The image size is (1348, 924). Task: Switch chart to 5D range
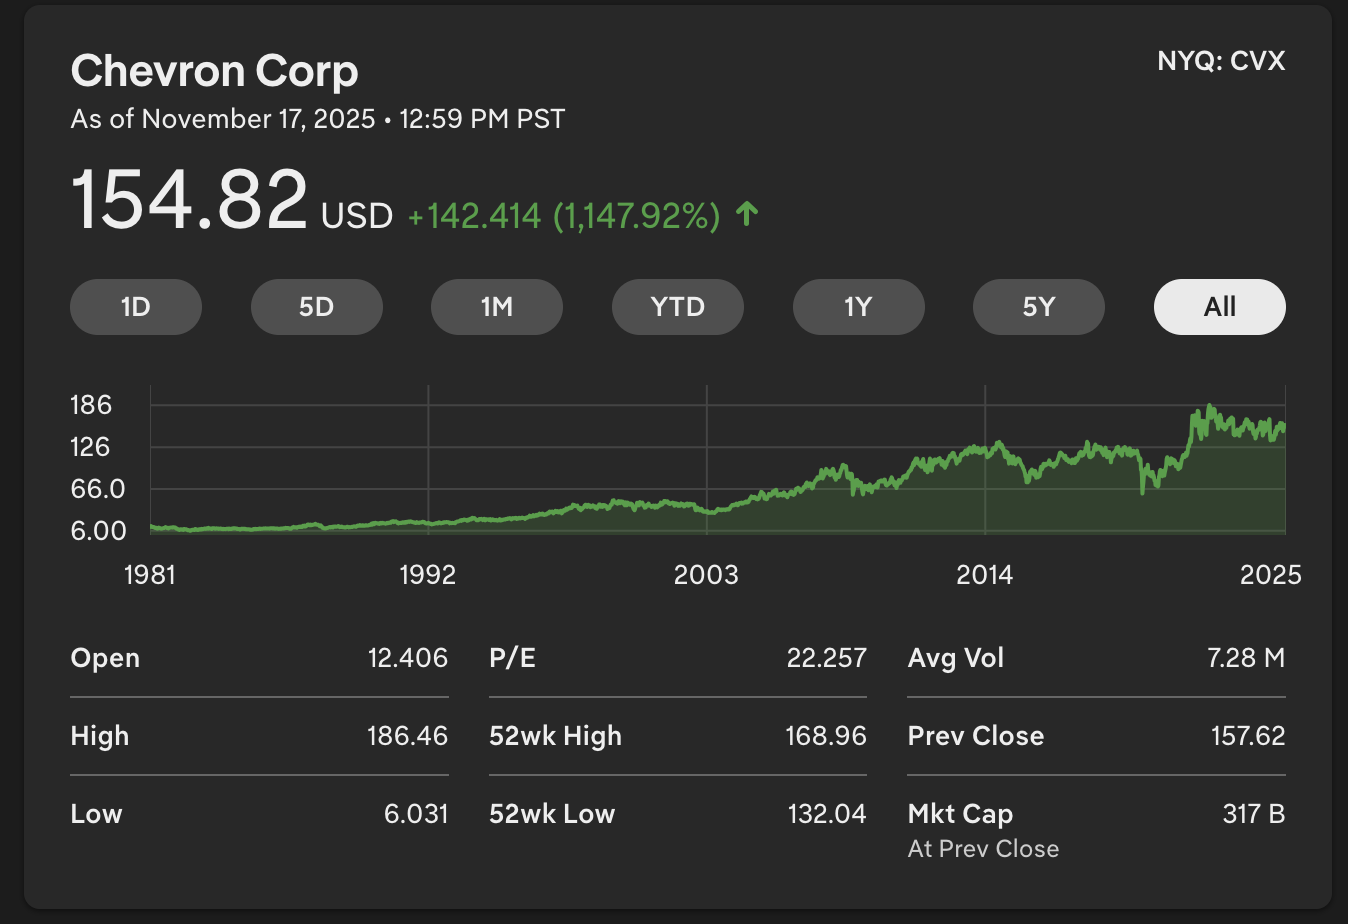click(x=316, y=307)
